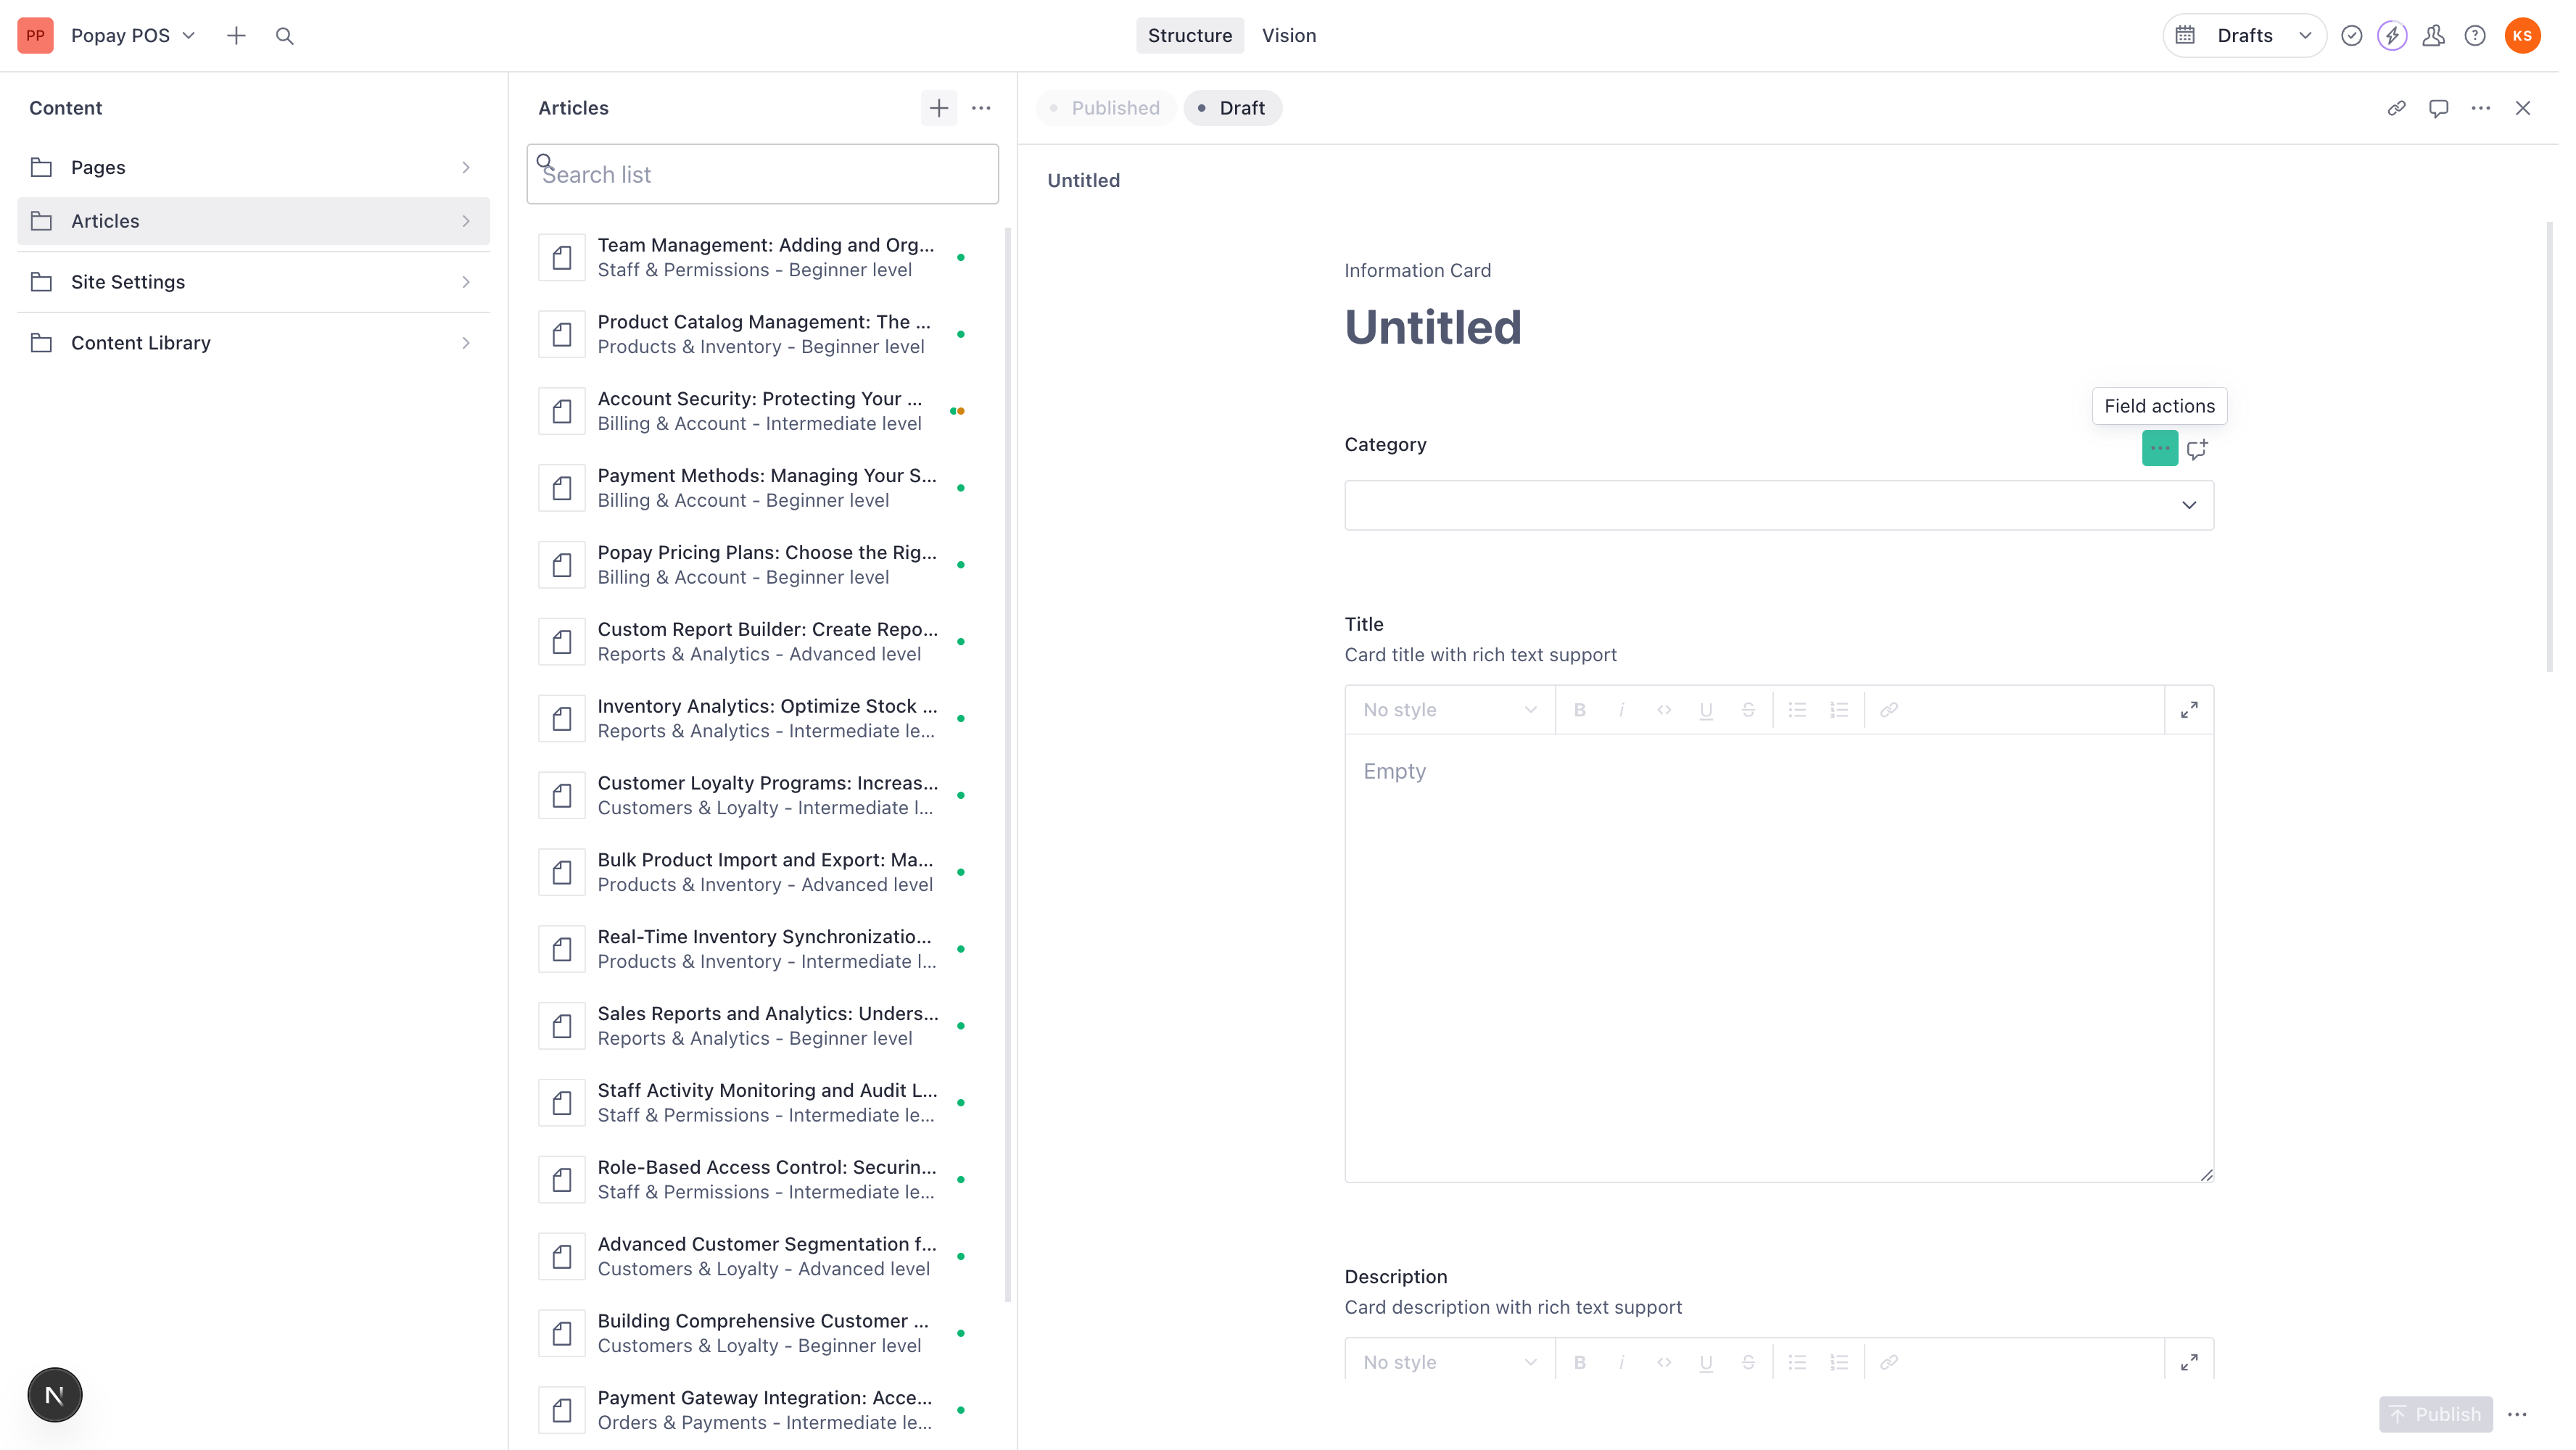The height and width of the screenshot is (1450, 2576).
Task: Open document comments icon
Action: [2439, 108]
